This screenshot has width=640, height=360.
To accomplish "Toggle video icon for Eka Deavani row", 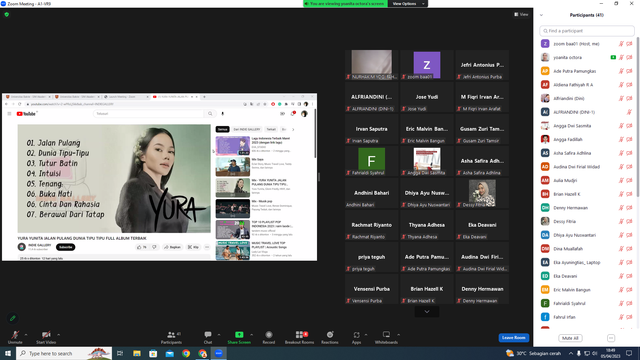I will tap(629, 276).
